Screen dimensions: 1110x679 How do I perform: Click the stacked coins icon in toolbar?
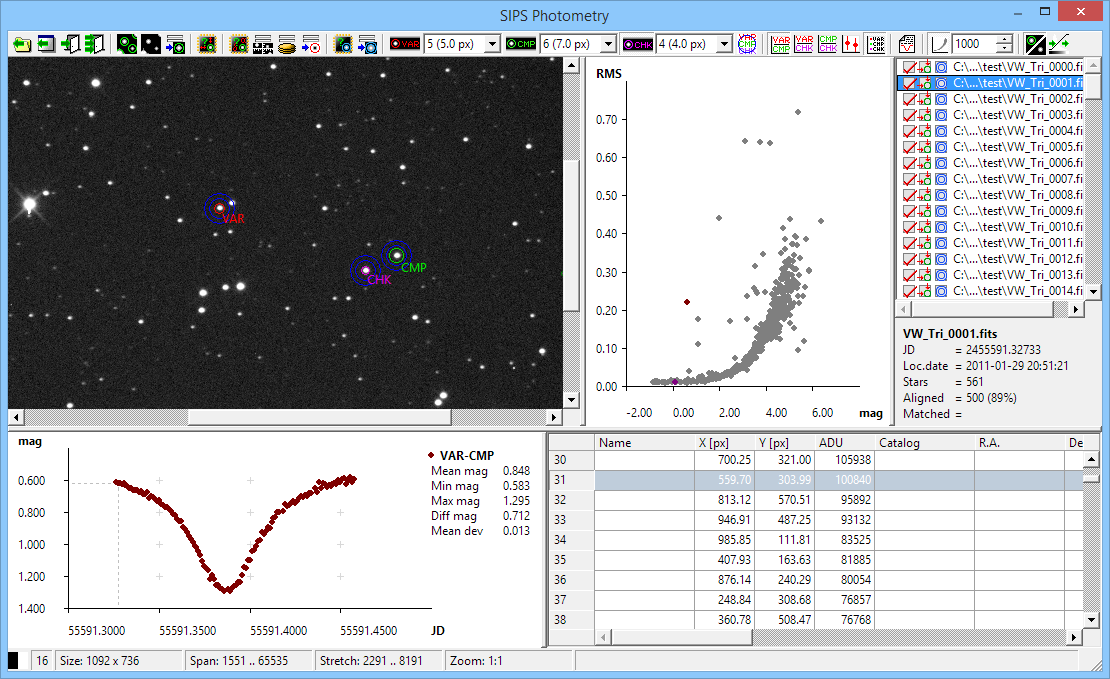pyautogui.click(x=286, y=44)
